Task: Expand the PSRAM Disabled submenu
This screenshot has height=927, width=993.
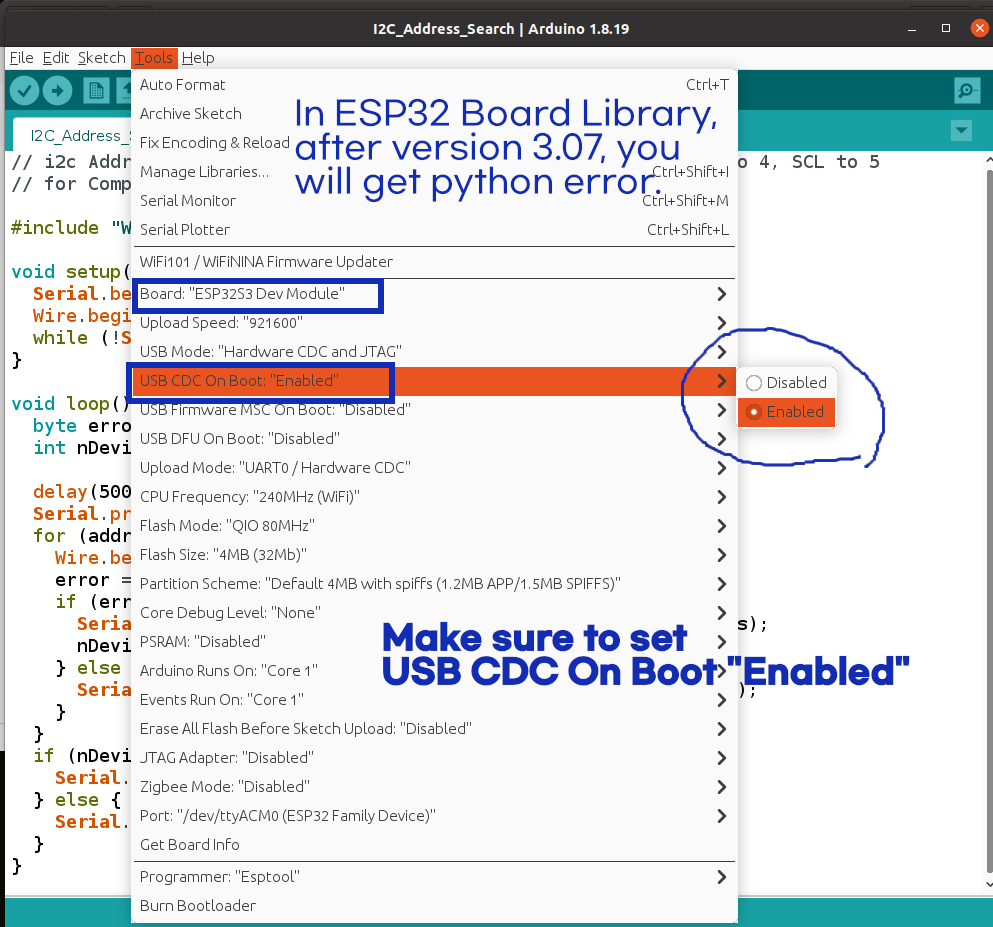Action: pos(434,642)
